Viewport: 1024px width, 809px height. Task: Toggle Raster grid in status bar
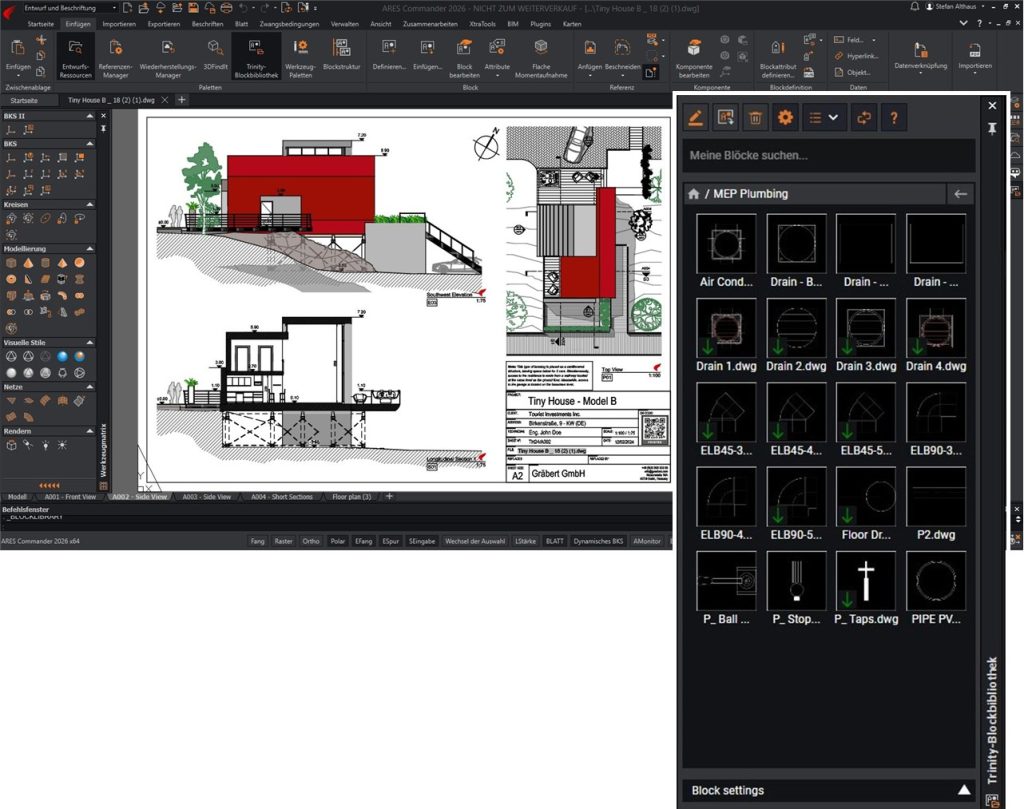click(284, 541)
